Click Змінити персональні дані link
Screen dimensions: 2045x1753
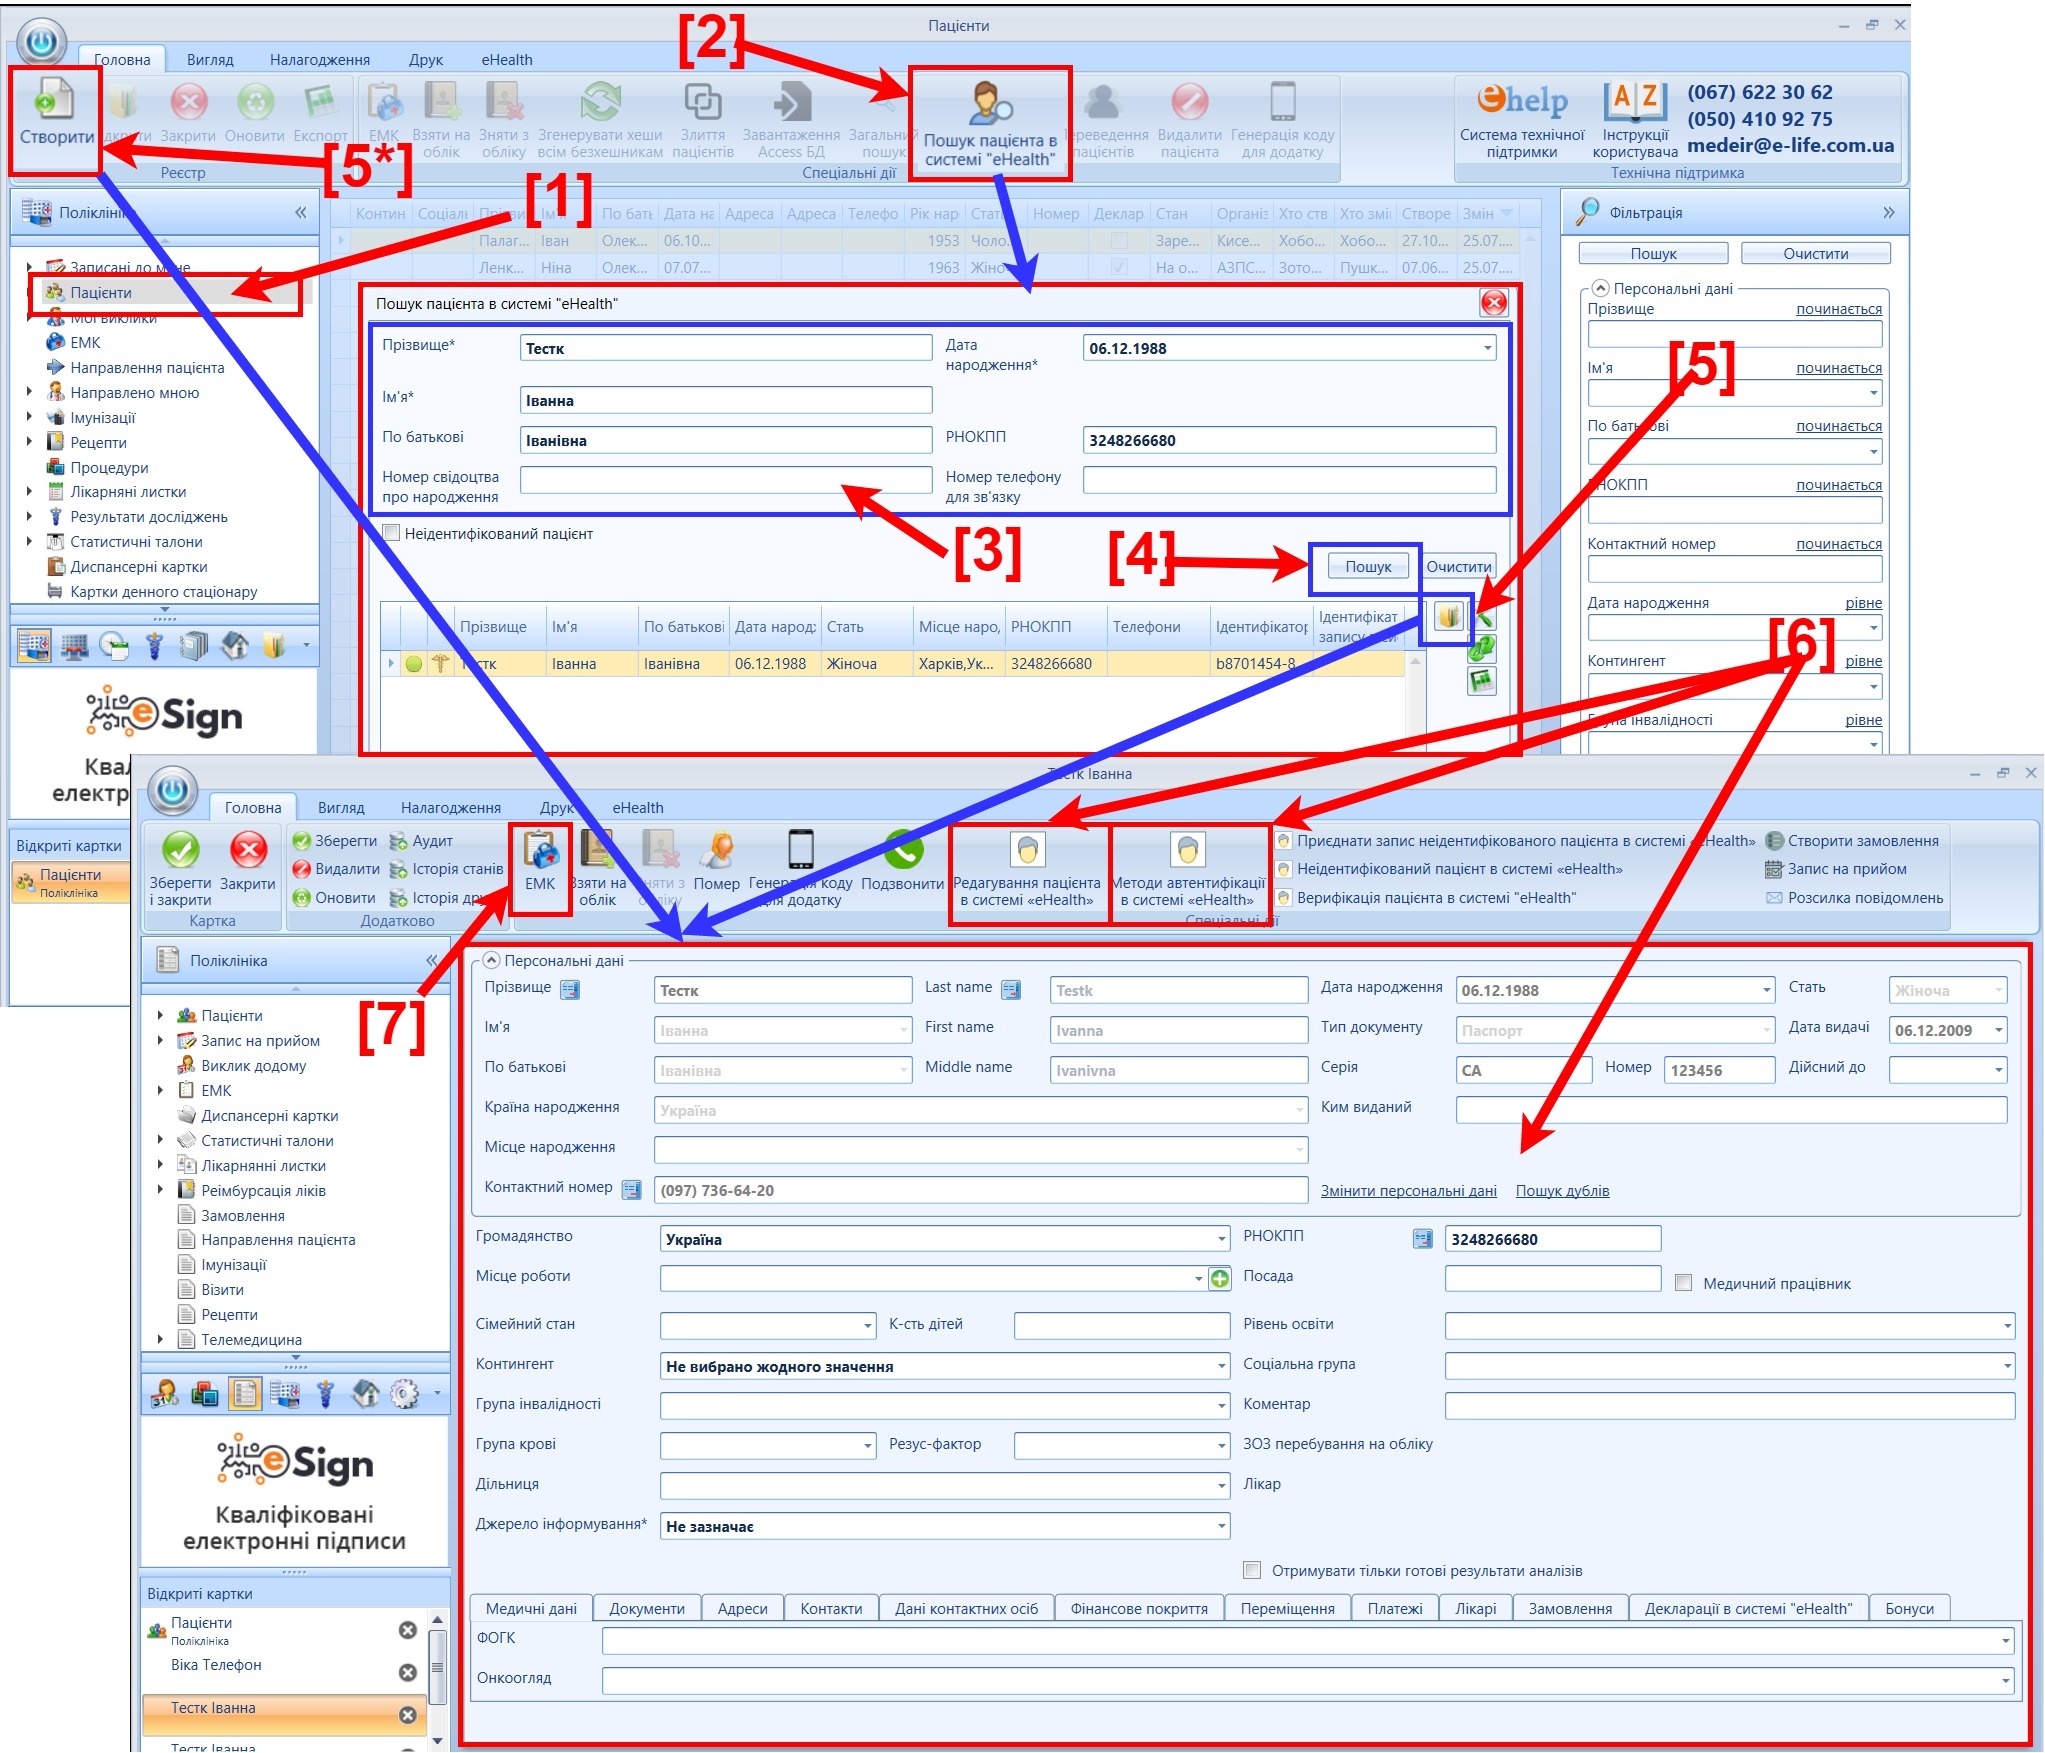(x=1408, y=1190)
